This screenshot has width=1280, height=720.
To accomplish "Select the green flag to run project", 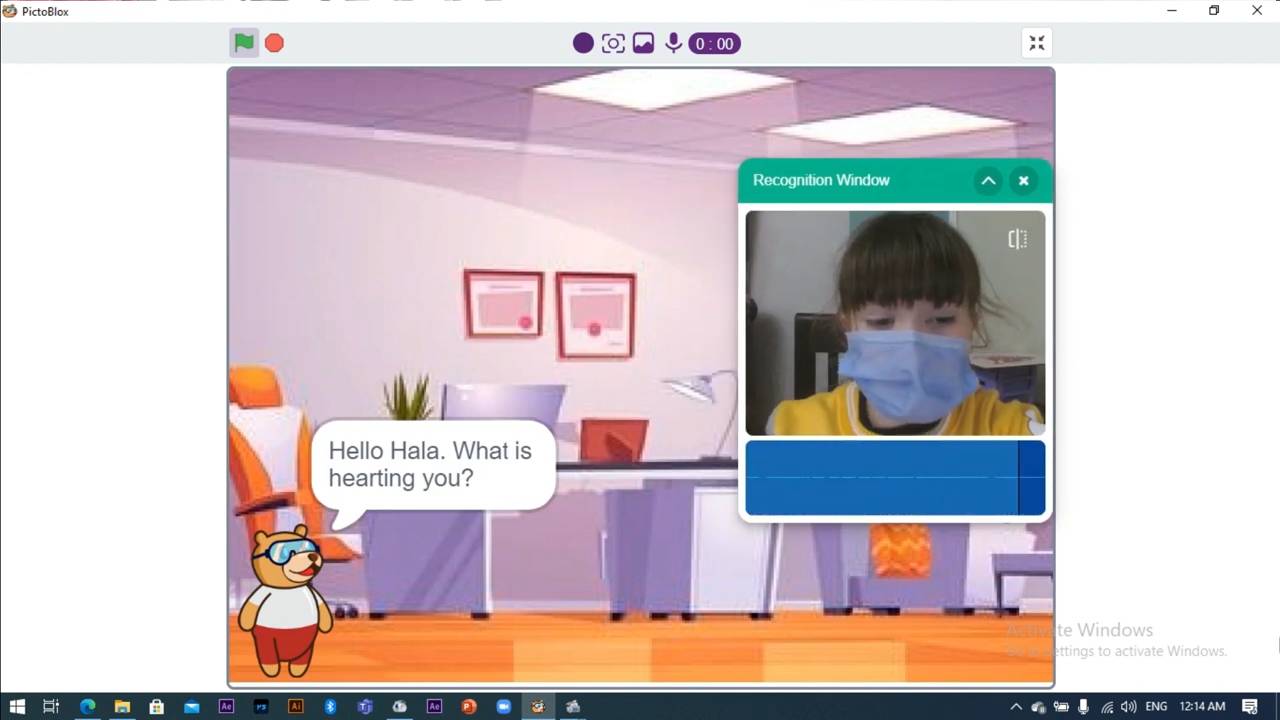I will click(244, 43).
